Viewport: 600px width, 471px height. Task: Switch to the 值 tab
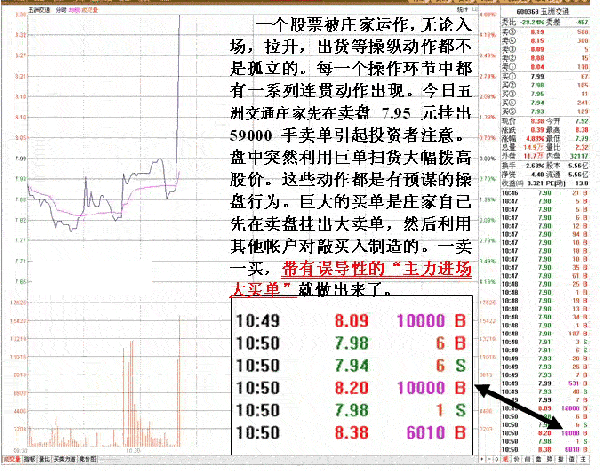coord(572,459)
